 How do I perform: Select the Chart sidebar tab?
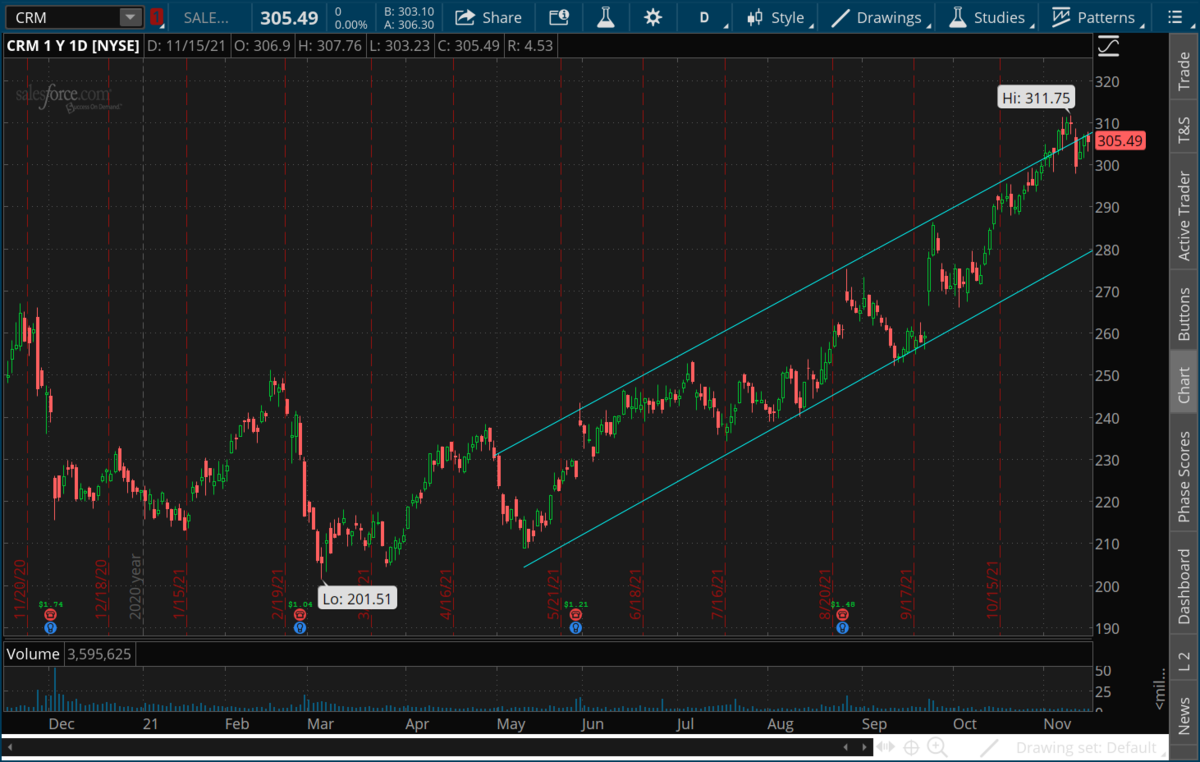tap(1184, 384)
